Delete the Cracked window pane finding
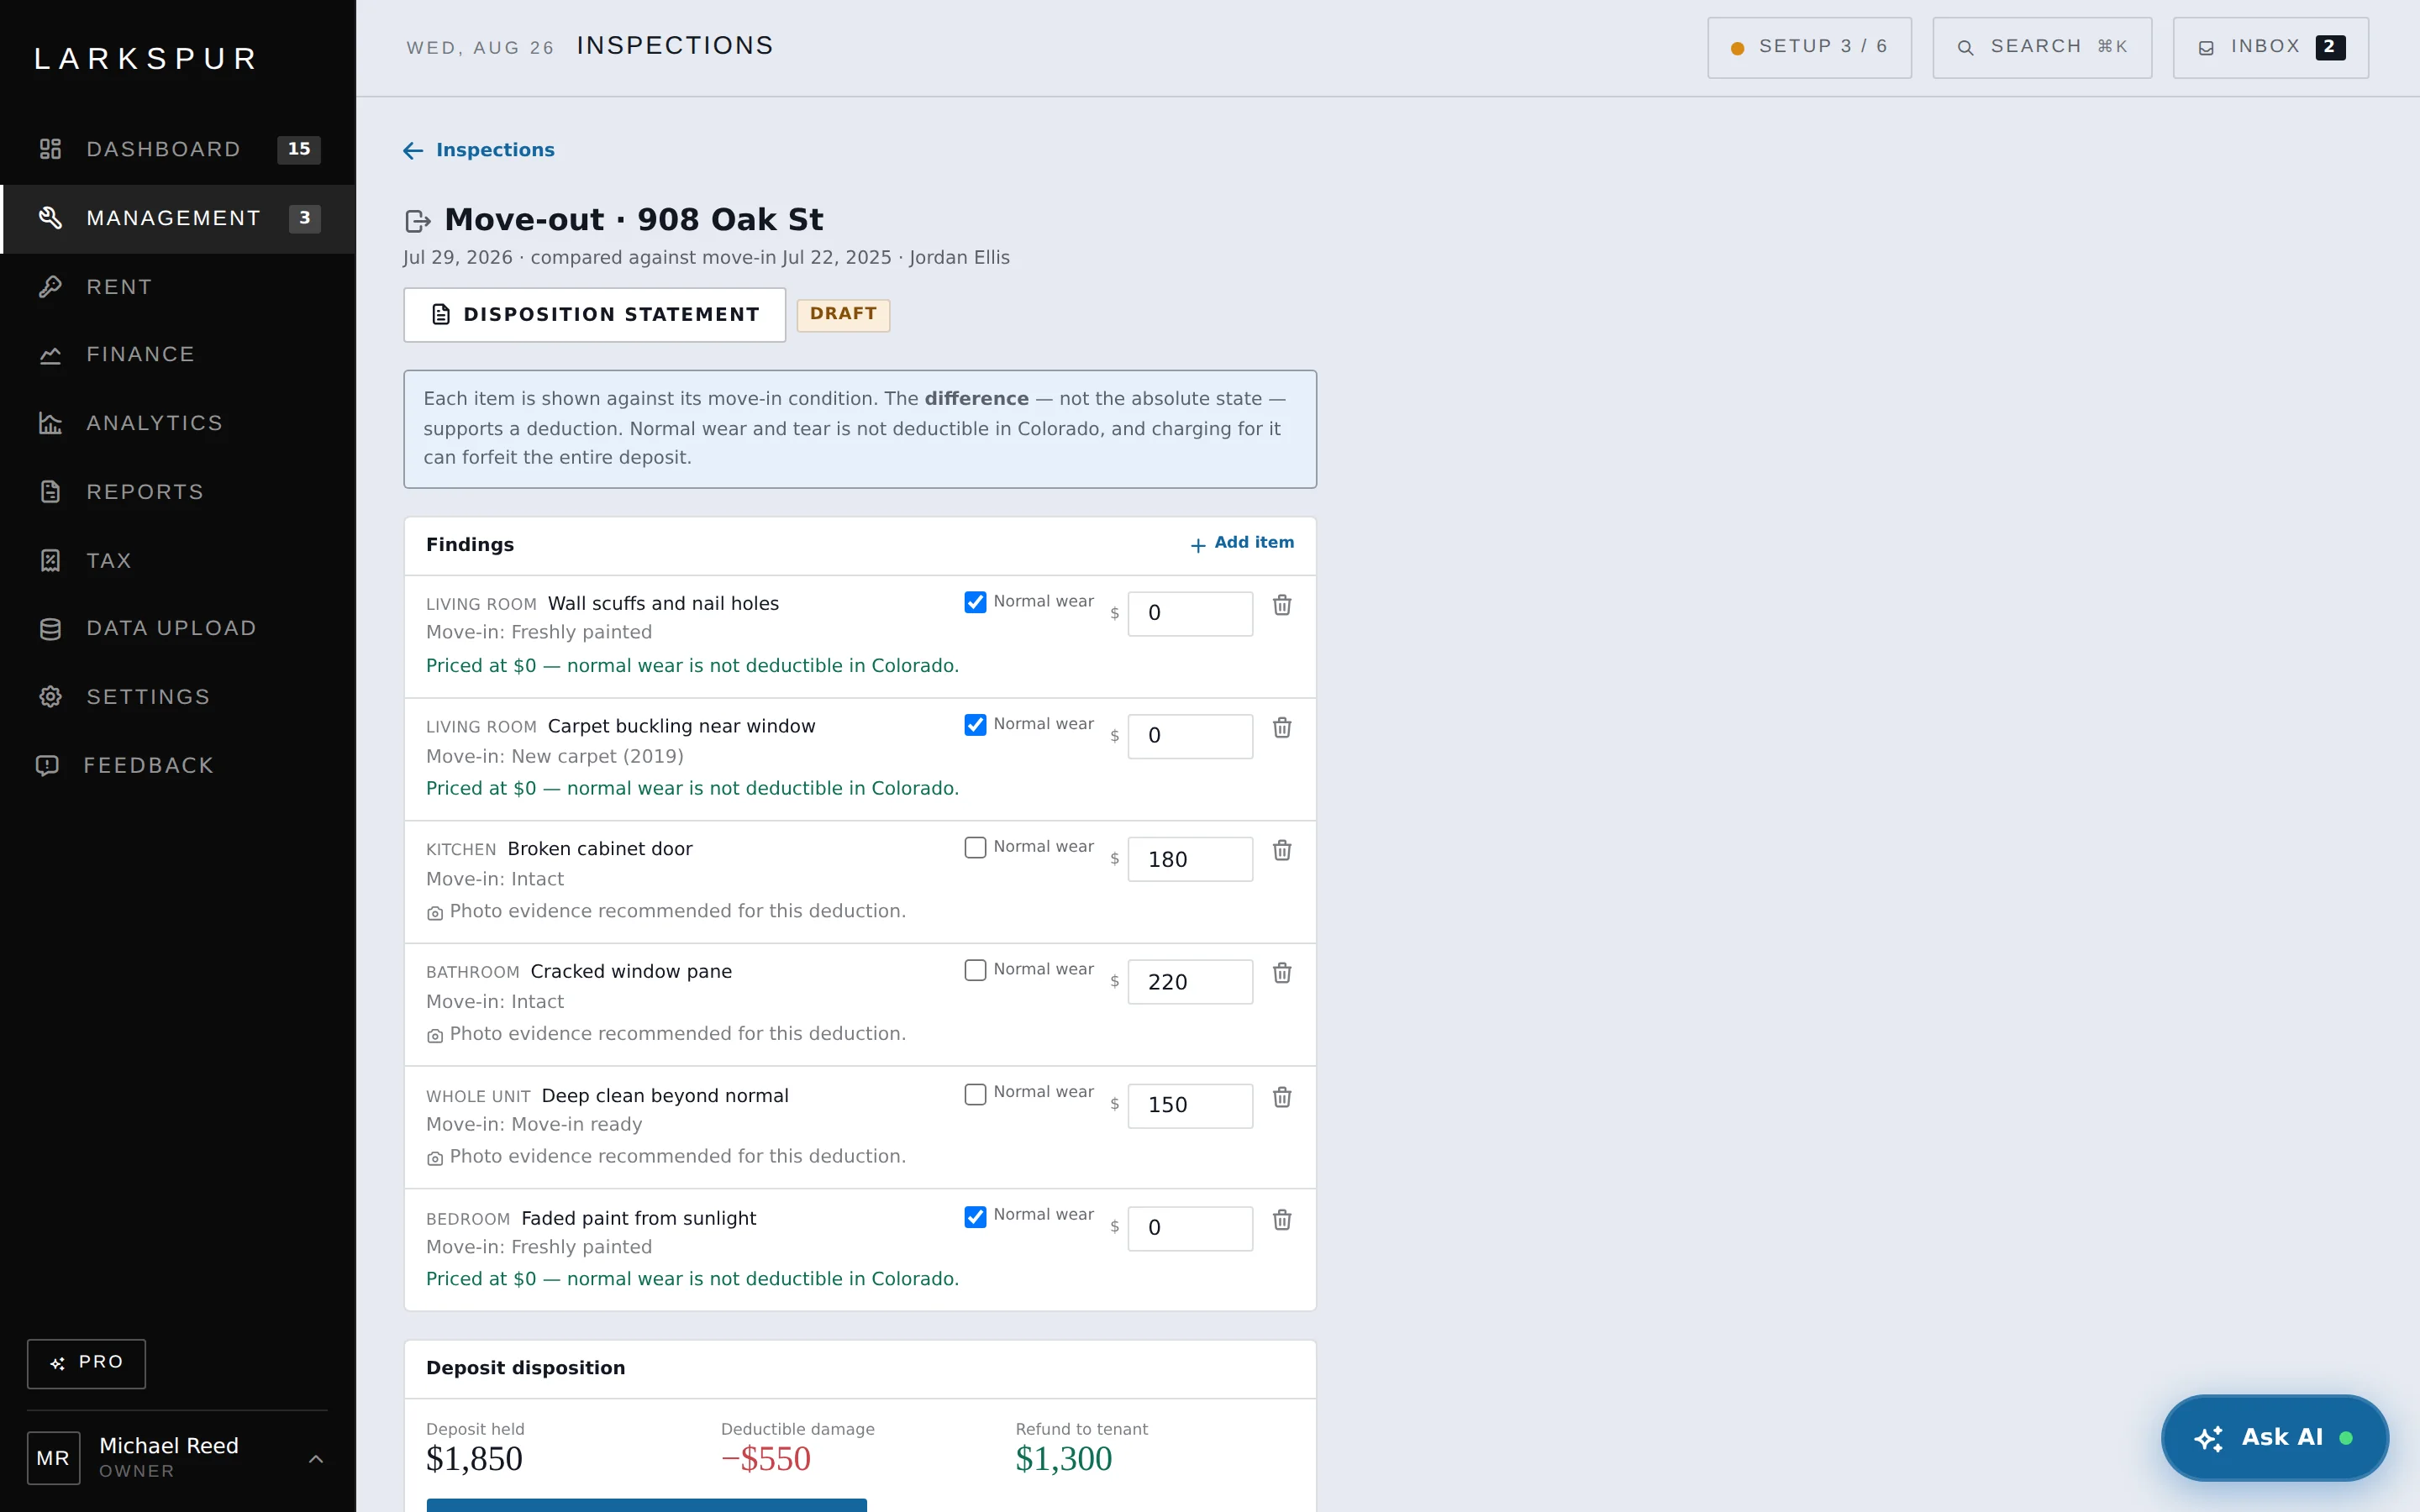The width and height of the screenshot is (2420, 1512). point(1282,973)
